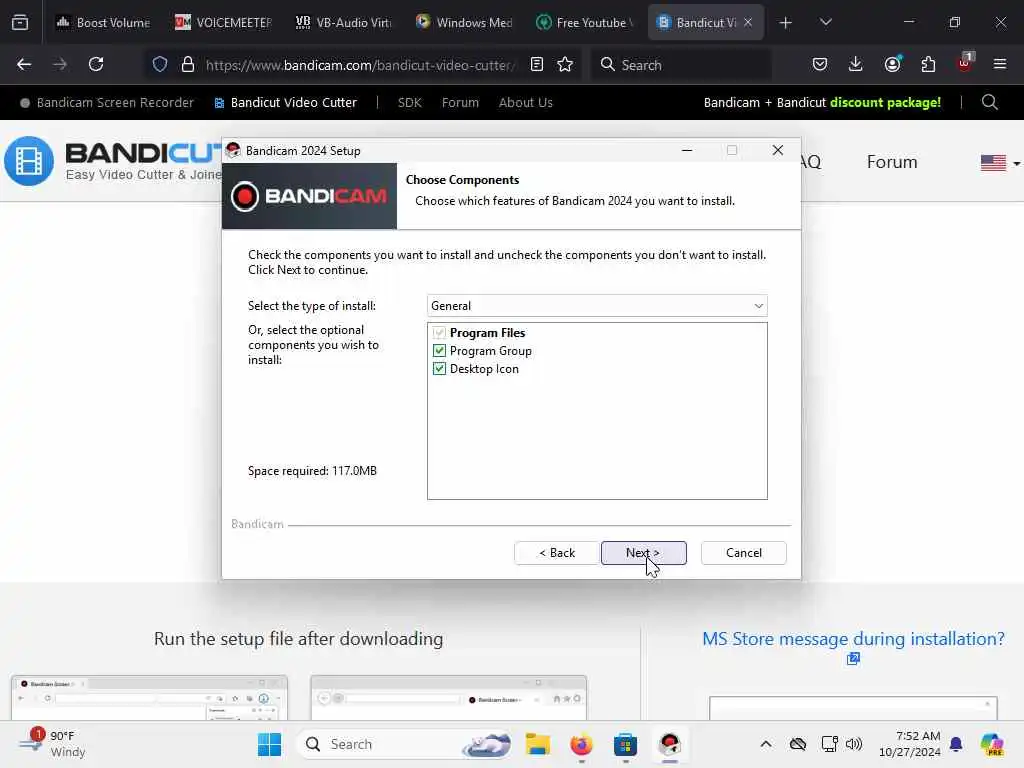Click the taskbar Search box
Screen dimensions: 1024x768
click(405, 744)
